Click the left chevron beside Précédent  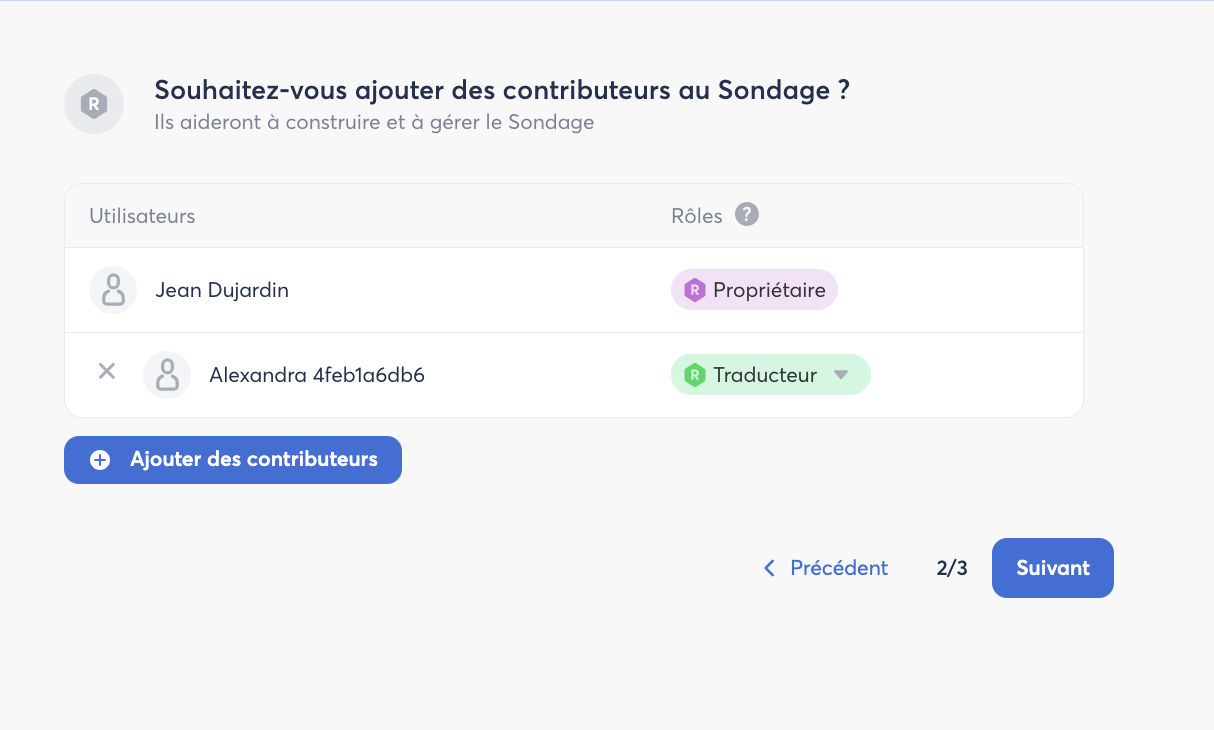pyautogui.click(x=769, y=568)
